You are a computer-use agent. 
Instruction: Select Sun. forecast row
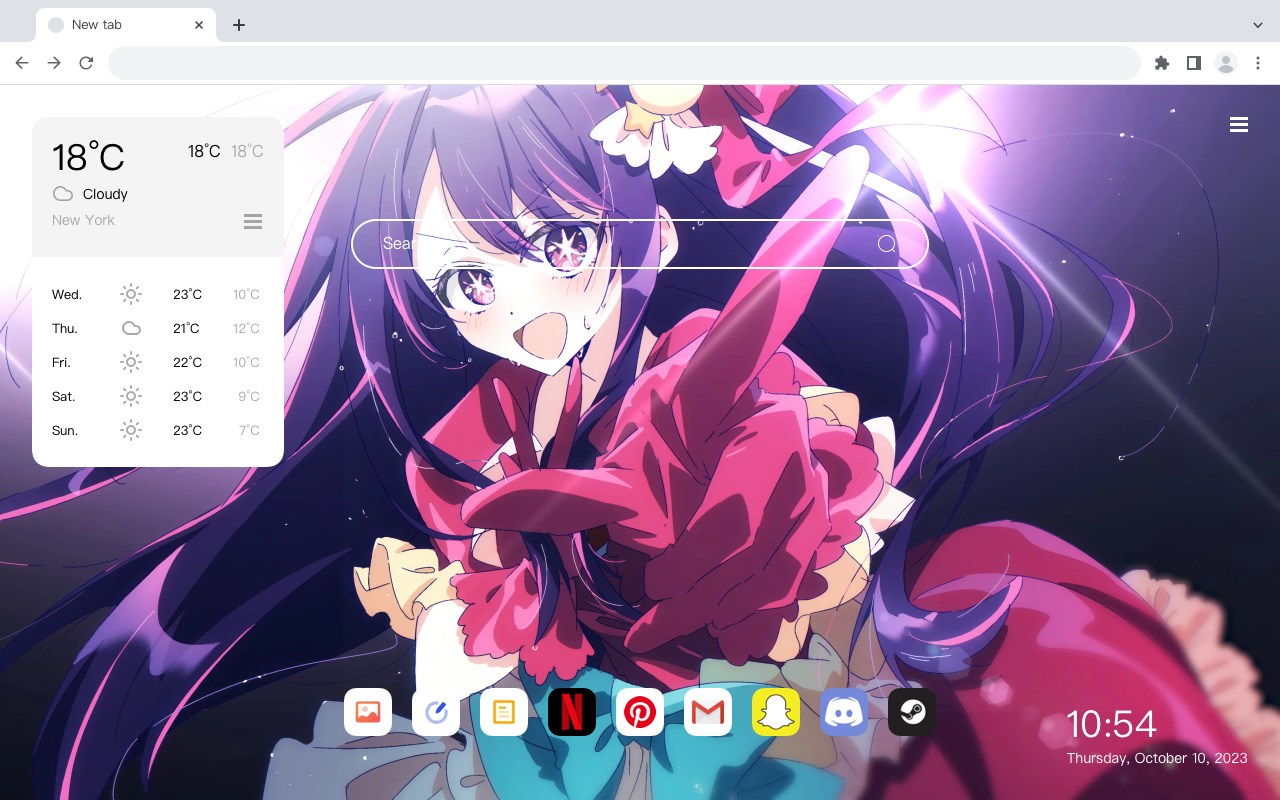point(157,430)
